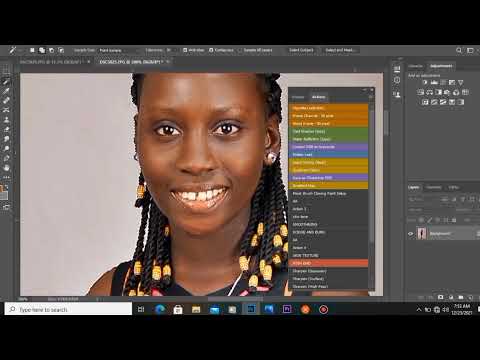Run the SKIN TEXTURE action
480x360 pixels.
(328, 255)
